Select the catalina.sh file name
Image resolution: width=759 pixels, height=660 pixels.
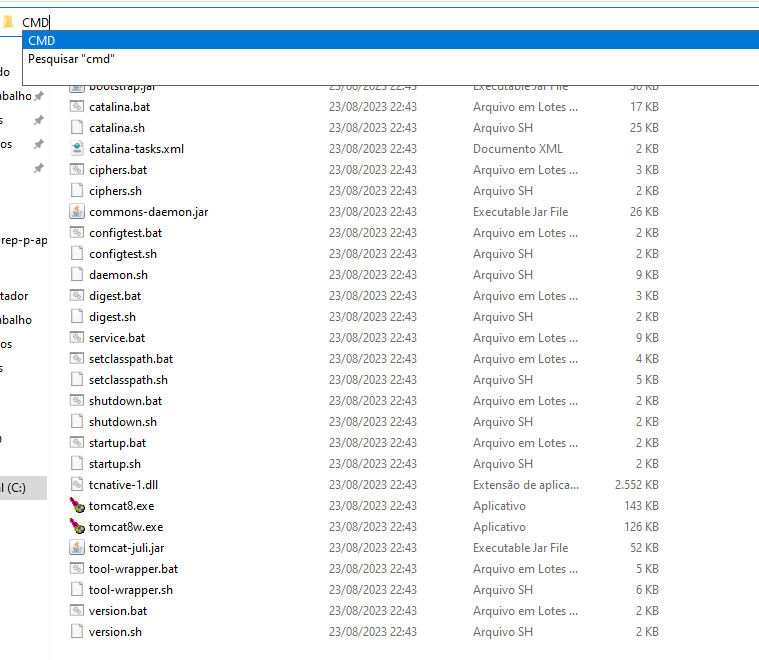[117, 128]
